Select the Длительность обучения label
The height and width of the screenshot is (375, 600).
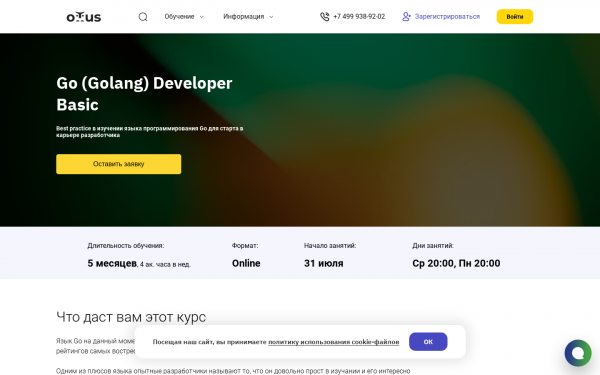tap(126, 246)
